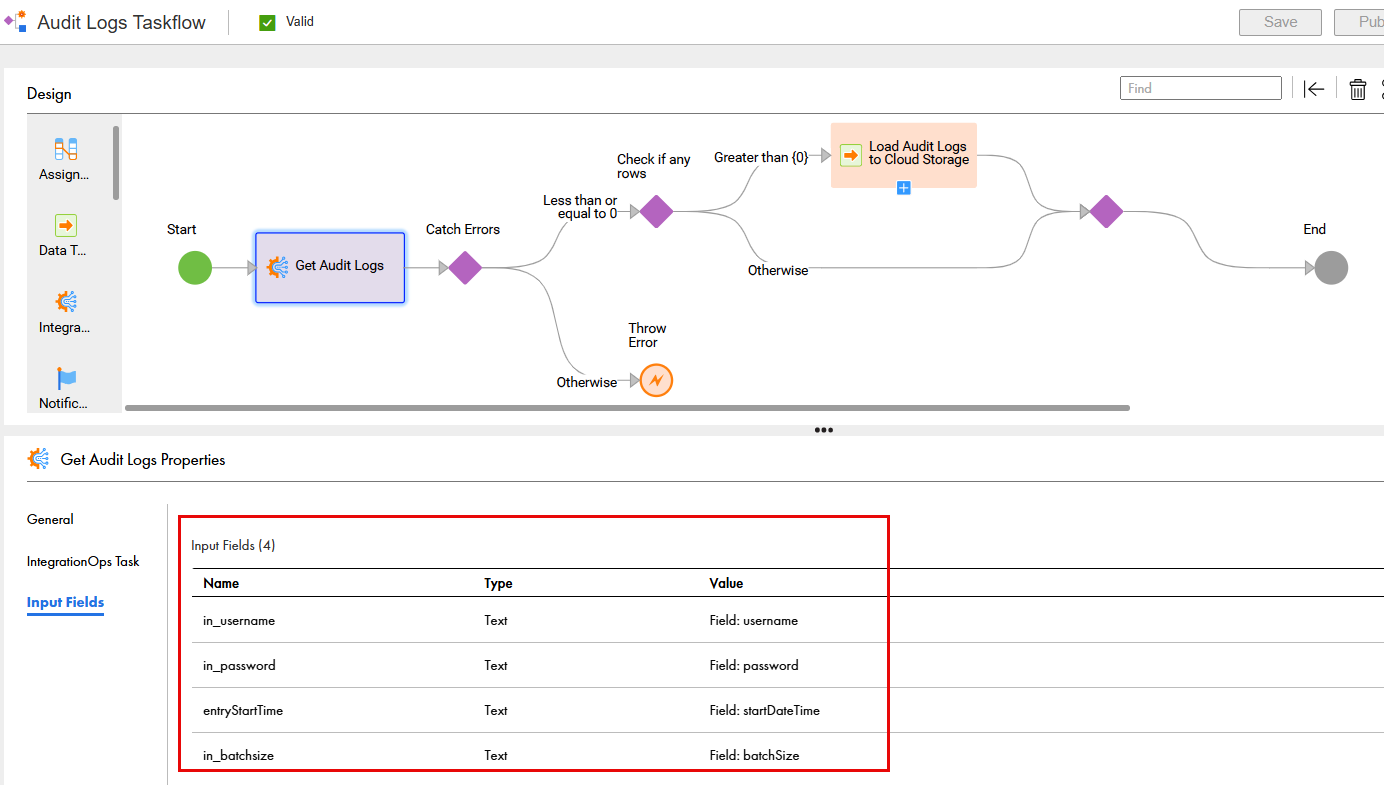
Task: Click the Field: startDateTime value
Action: tap(765, 710)
